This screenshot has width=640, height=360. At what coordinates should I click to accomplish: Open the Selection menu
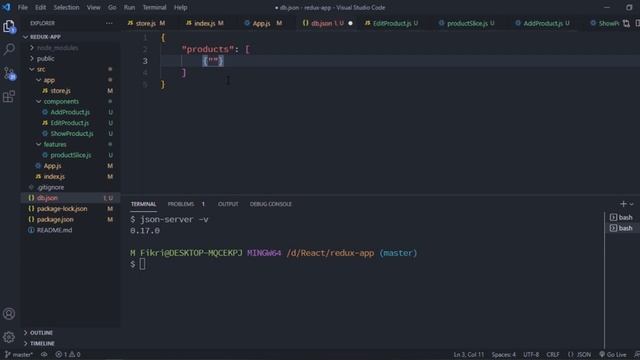67,7
